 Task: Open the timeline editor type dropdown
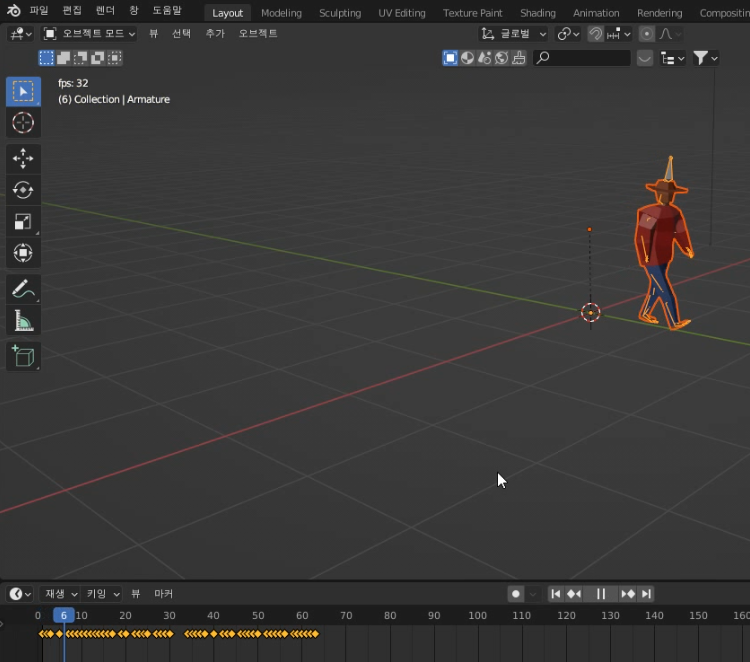(20, 594)
